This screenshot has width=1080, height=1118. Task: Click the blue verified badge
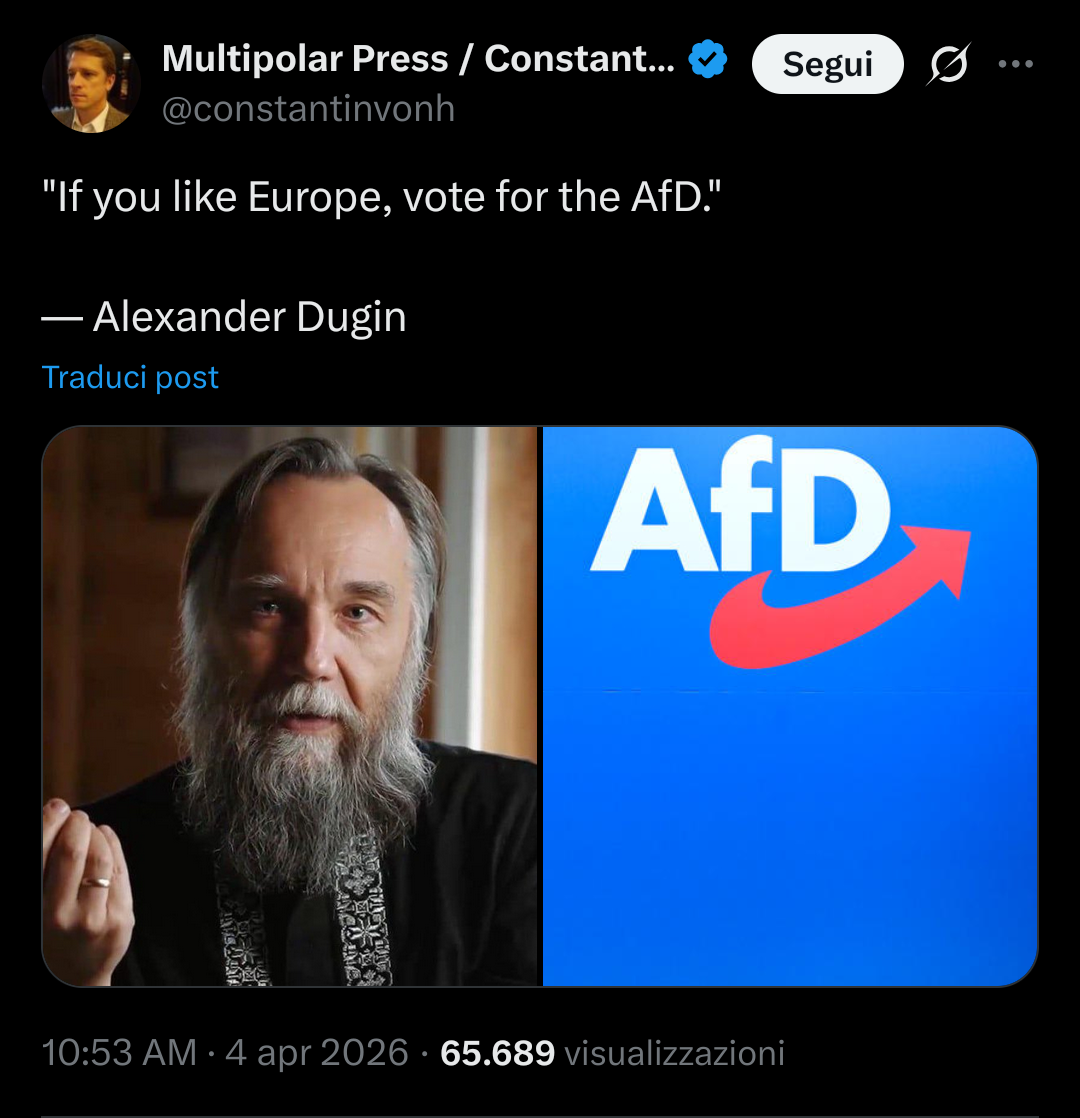pos(708,61)
